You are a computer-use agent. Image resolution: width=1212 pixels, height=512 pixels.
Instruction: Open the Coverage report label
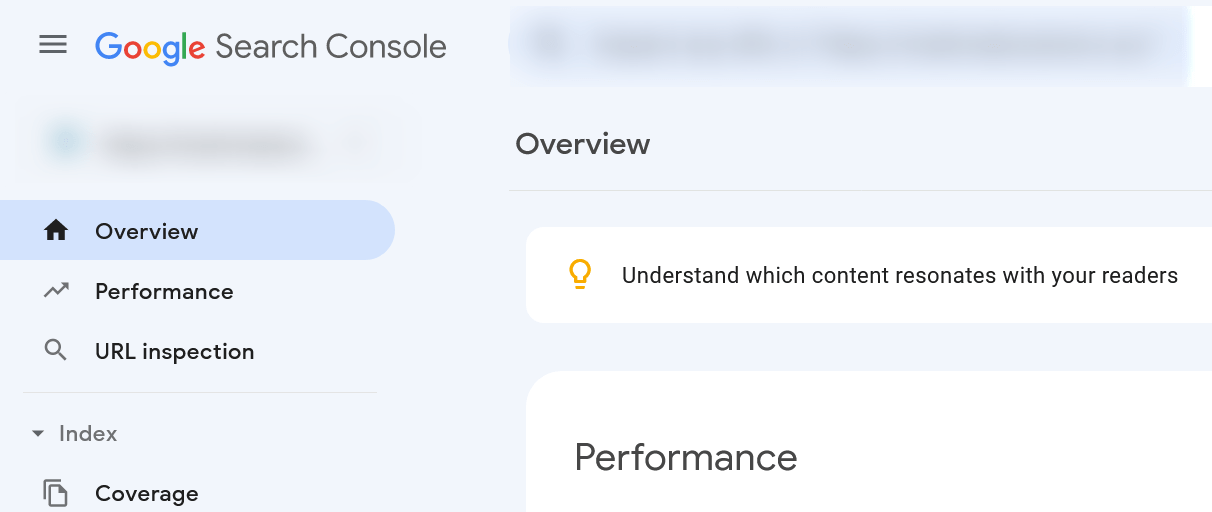tap(146, 493)
